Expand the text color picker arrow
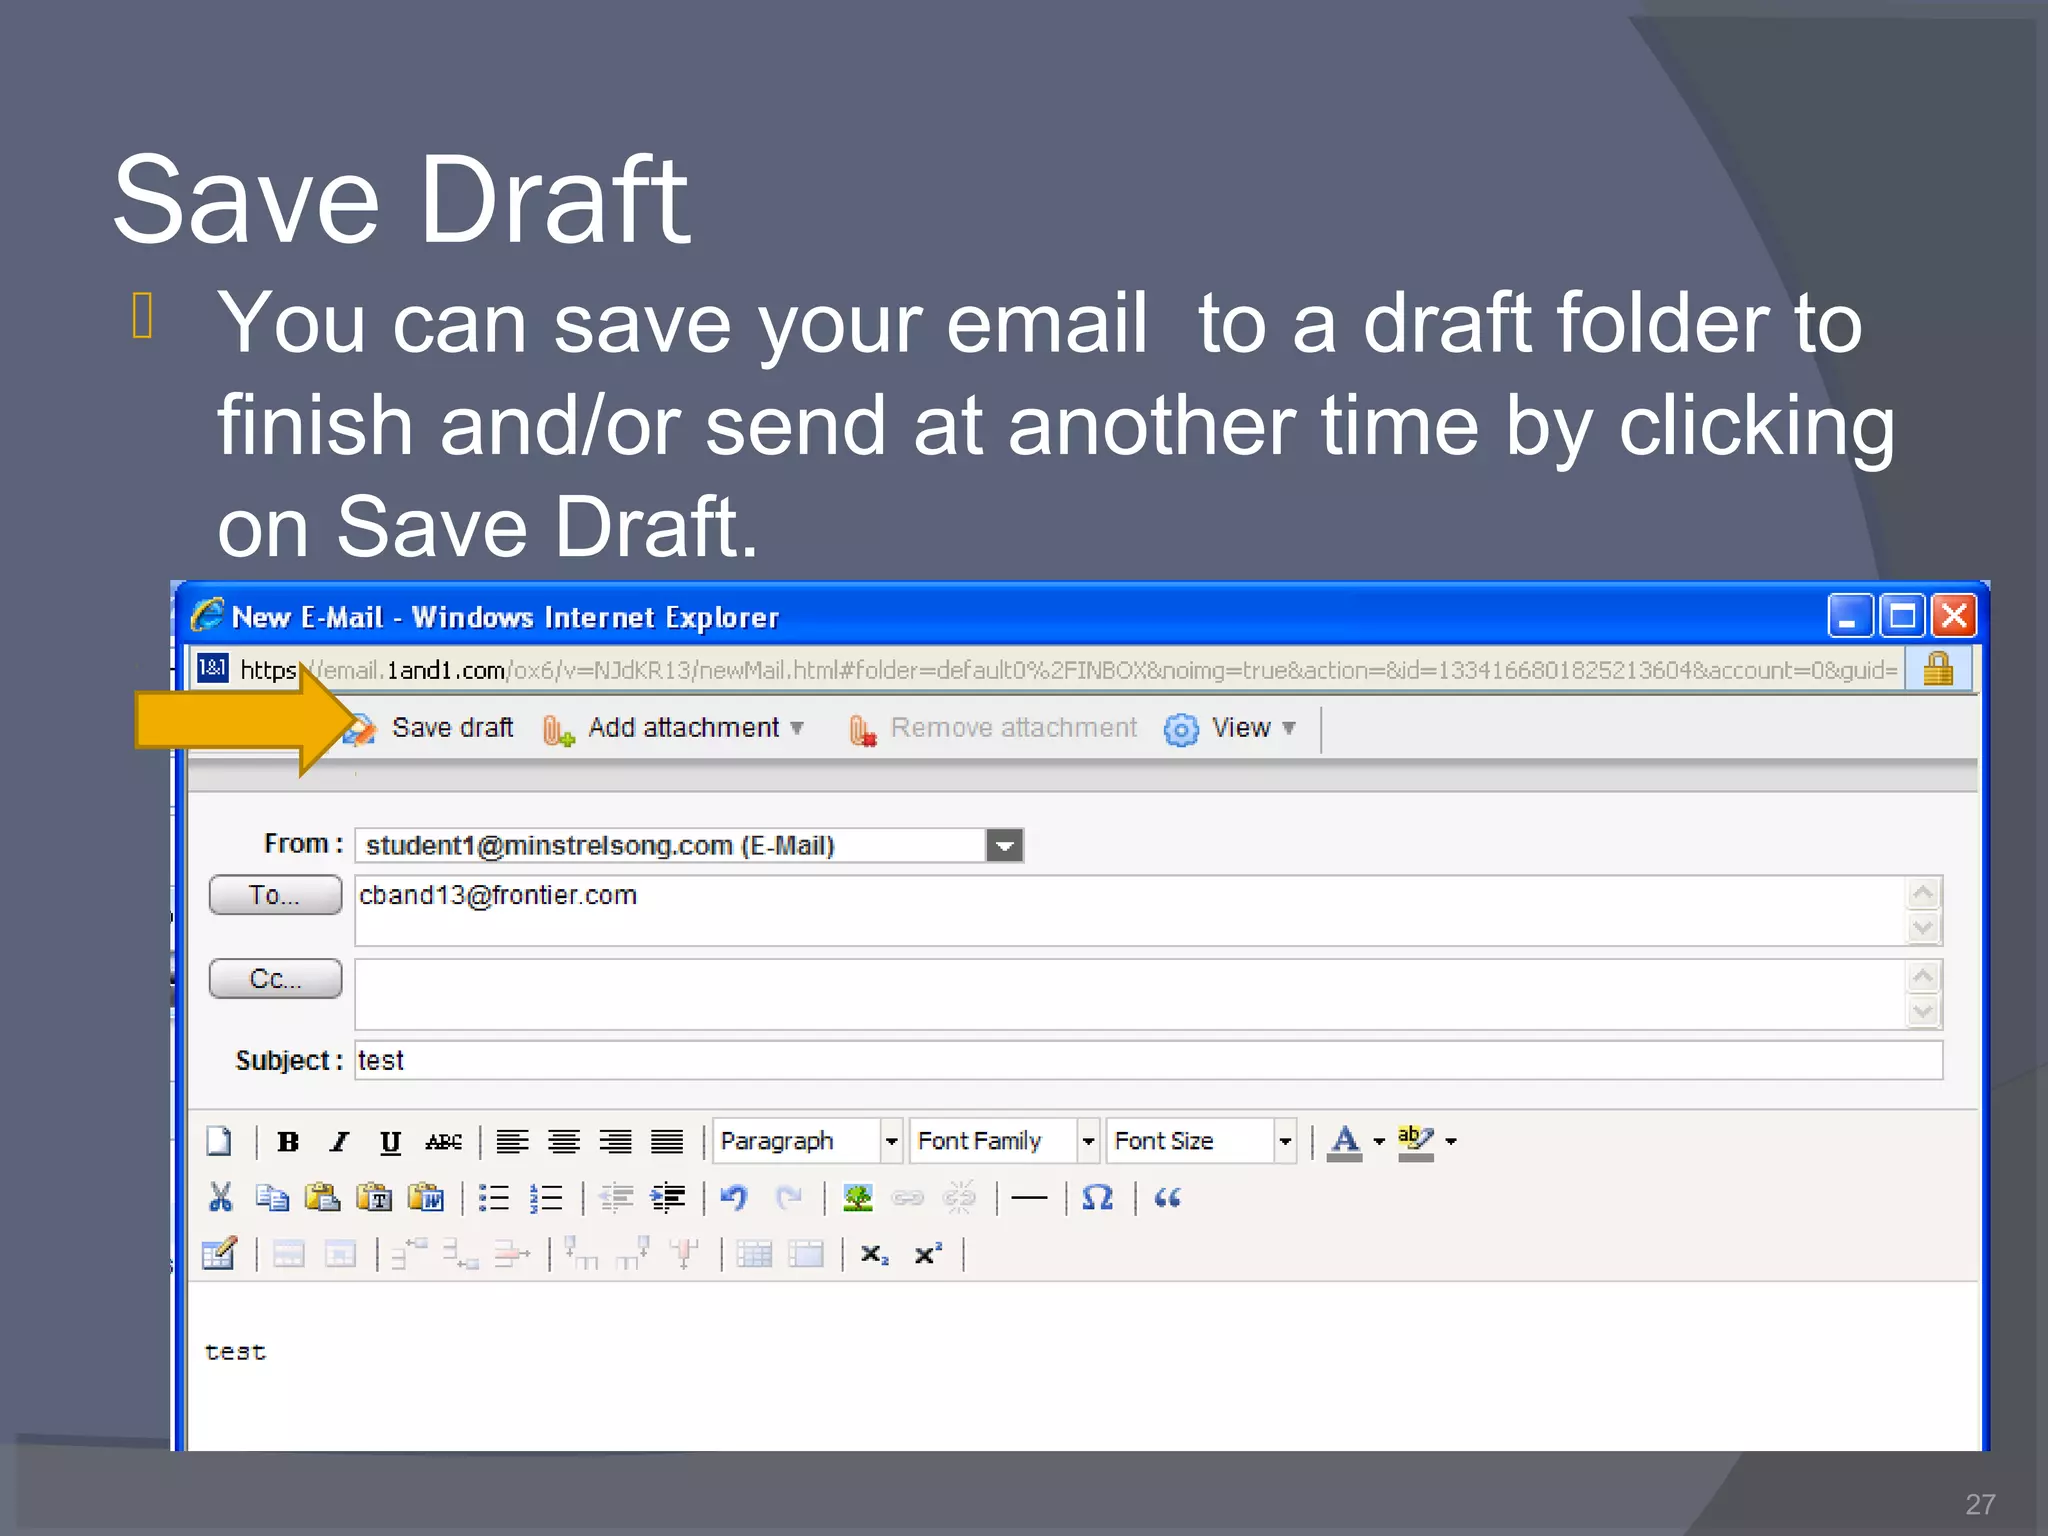 pyautogui.click(x=1379, y=1141)
